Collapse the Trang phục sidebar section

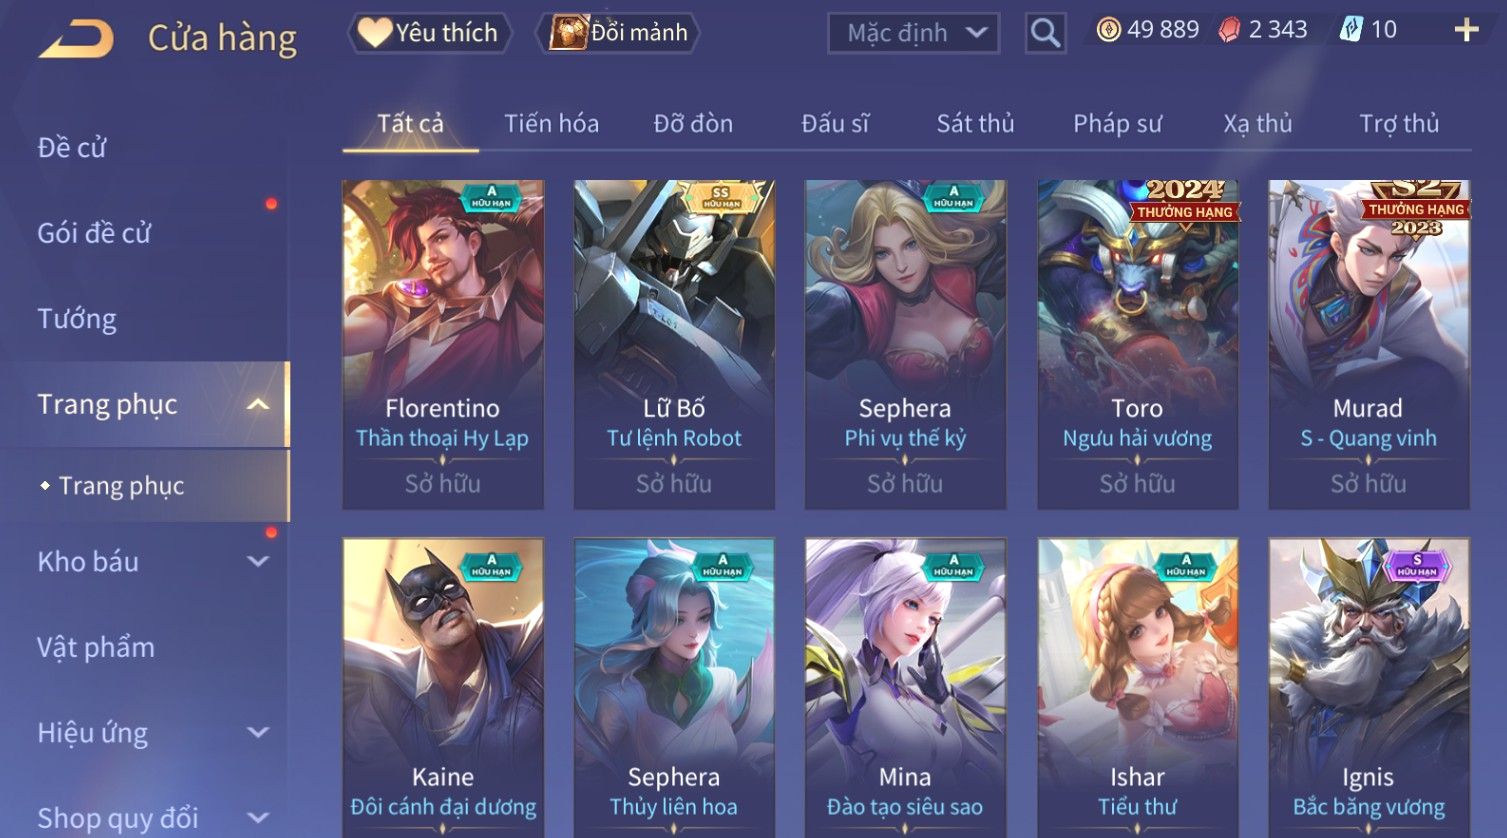pos(258,404)
